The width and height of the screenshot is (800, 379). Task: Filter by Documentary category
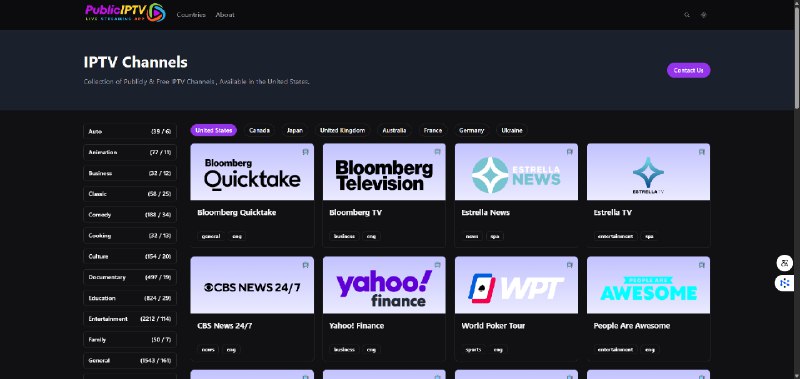(x=130, y=277)
